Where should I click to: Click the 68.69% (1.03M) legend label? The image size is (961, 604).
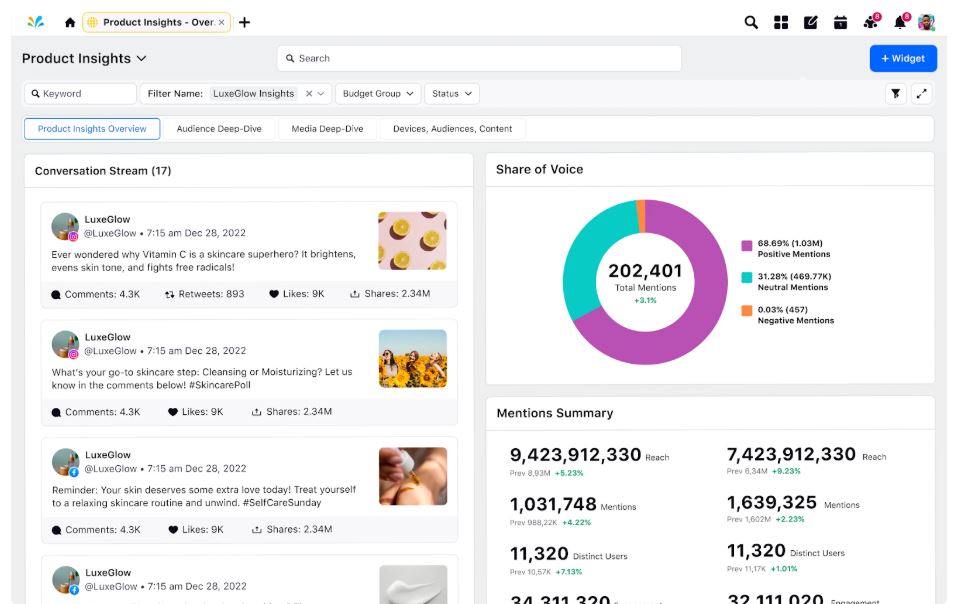[790, 243]
